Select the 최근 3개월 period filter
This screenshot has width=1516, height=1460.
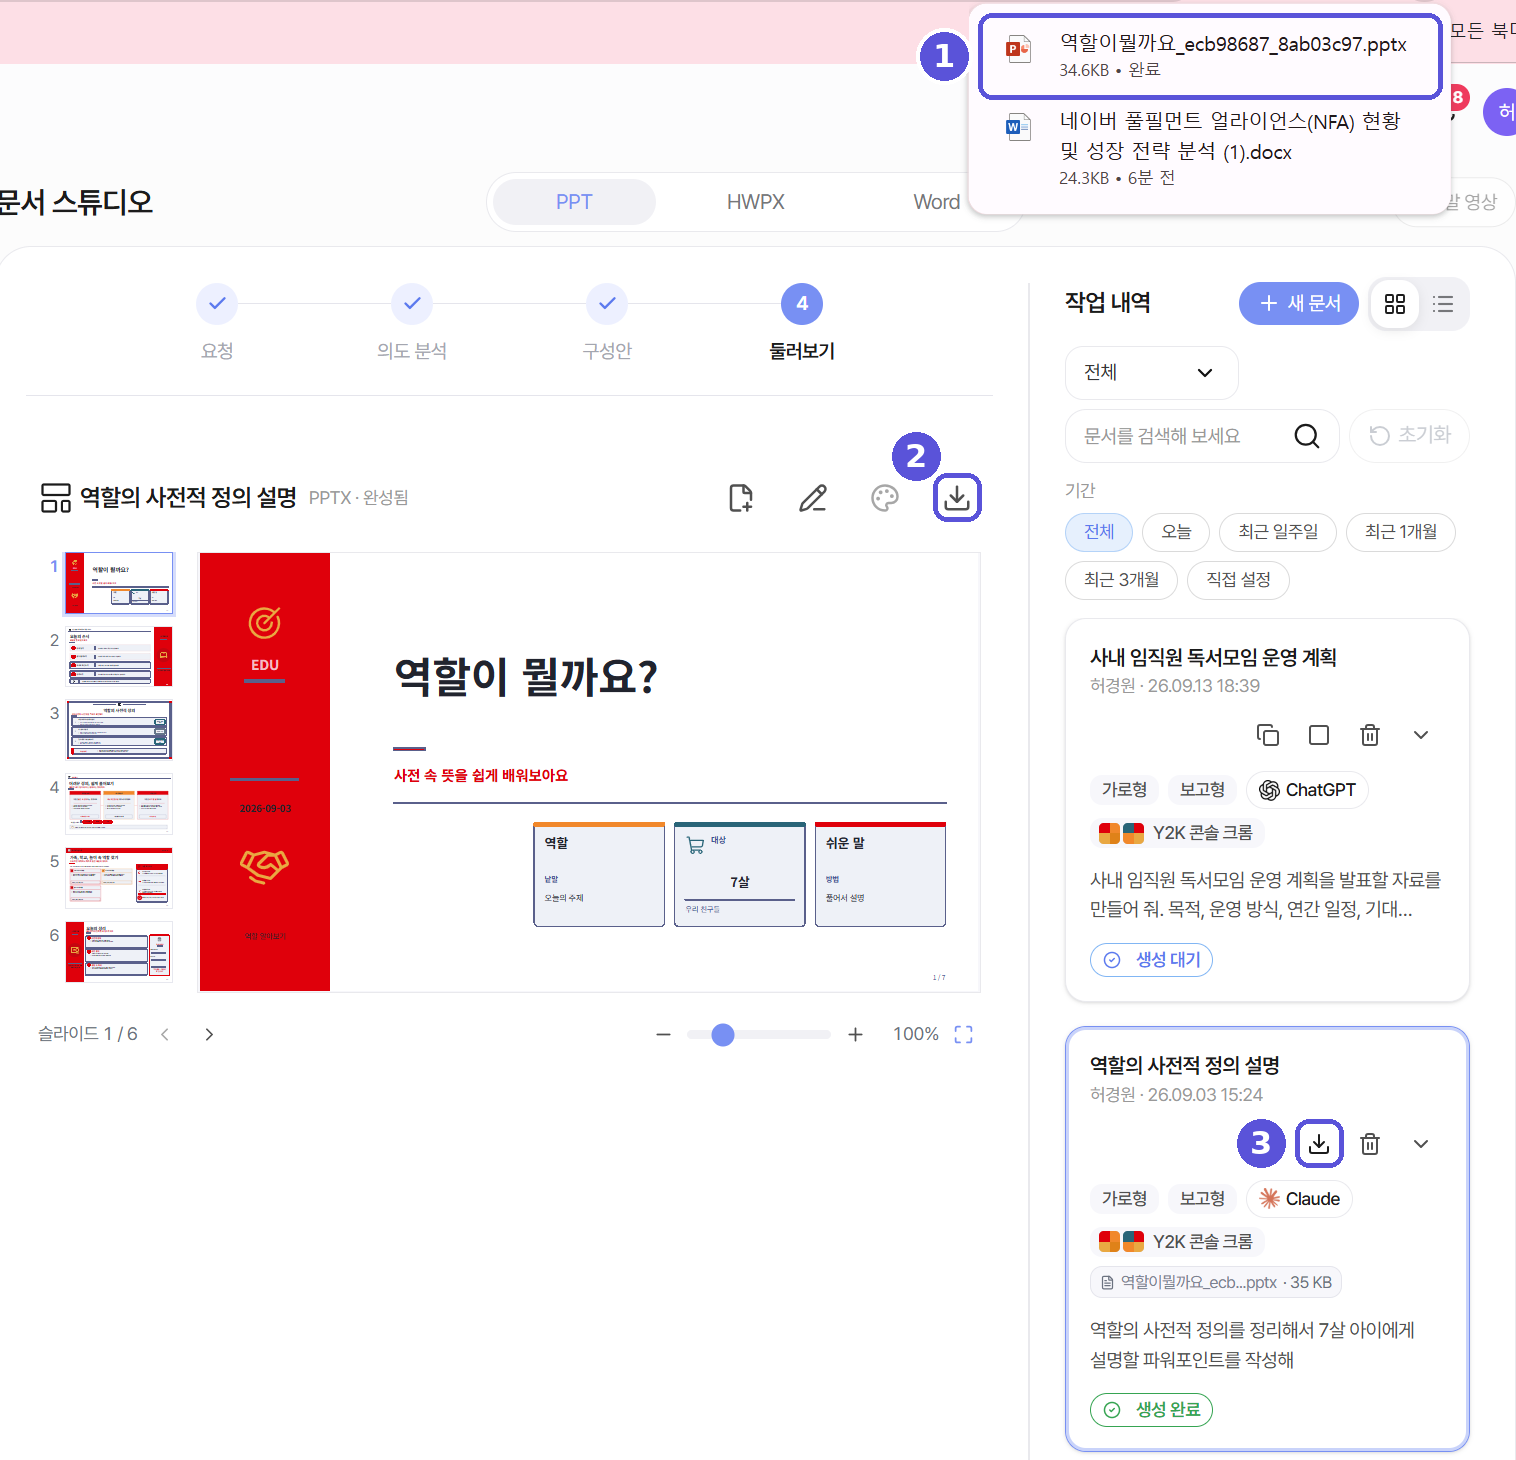coord(1121,580)
